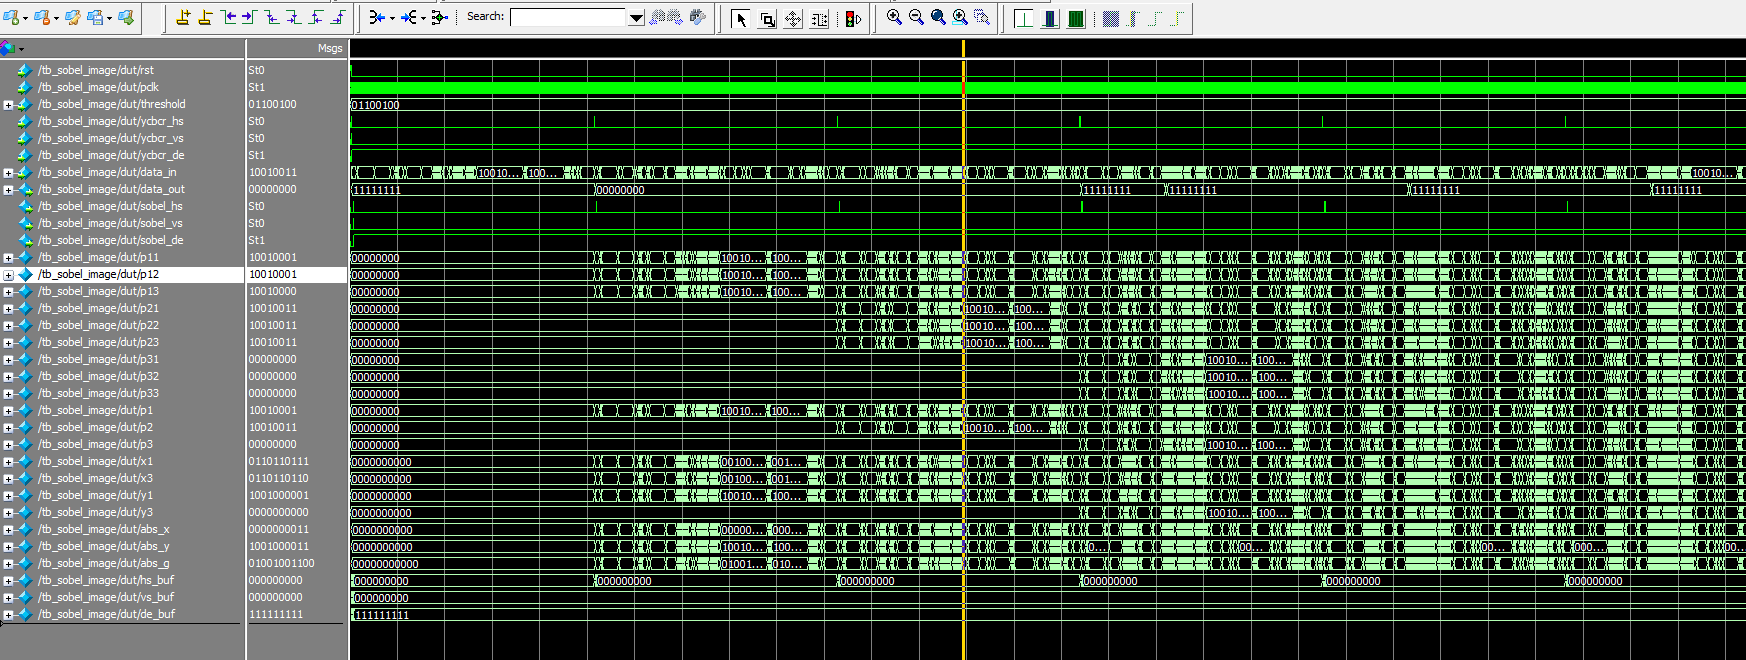Activate the Pan Mode four-arrow tool
This screenshot has height=660, width=1746.
click(x=793, y=19)
